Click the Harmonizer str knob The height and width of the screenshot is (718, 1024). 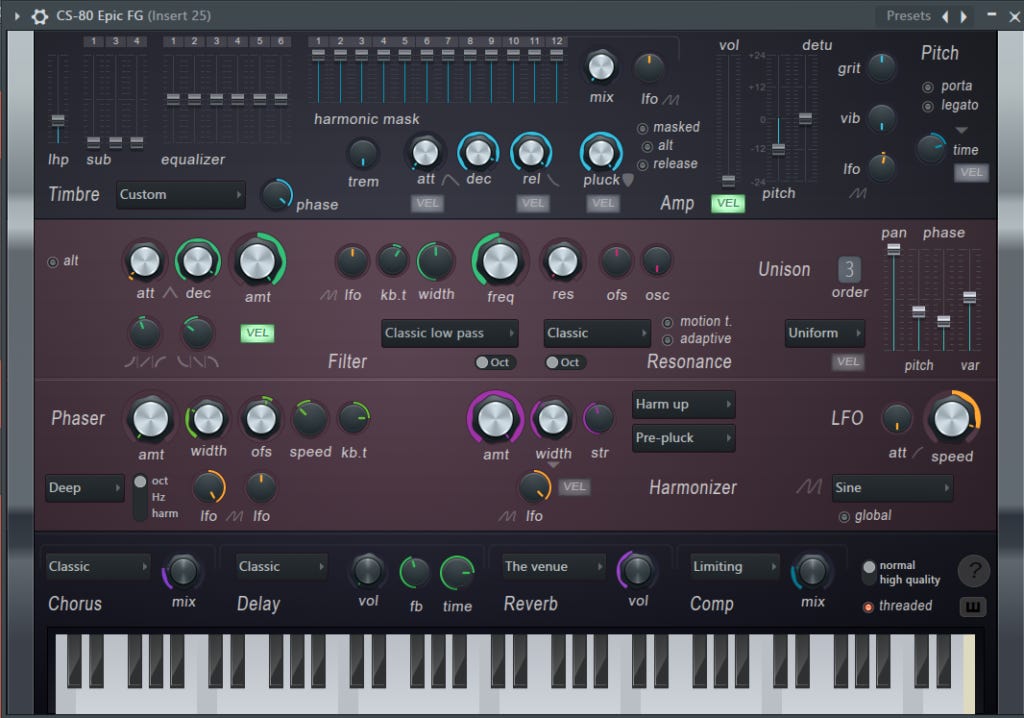click(598, 419)
